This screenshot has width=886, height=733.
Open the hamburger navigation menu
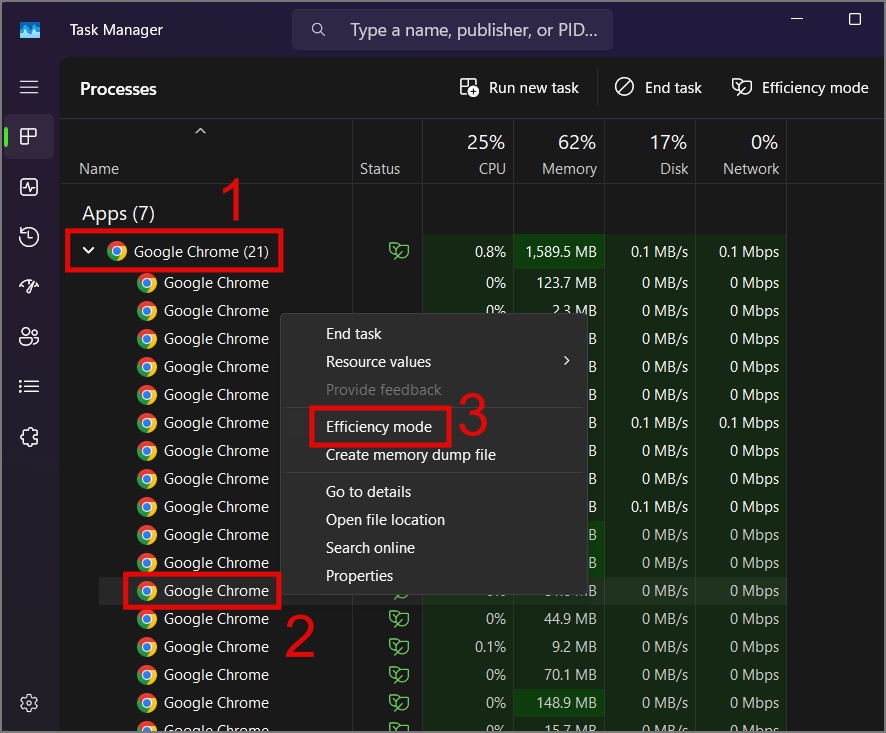29,87
